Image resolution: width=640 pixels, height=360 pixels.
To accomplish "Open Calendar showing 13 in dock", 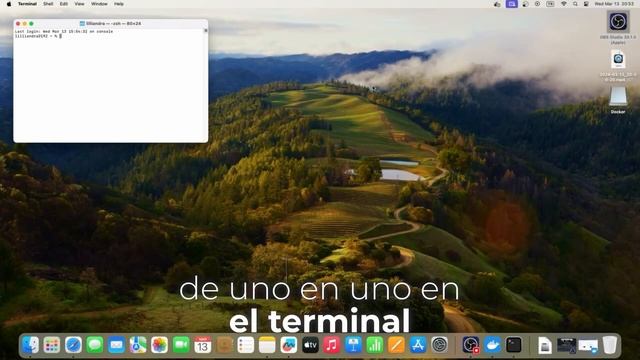I will coord(202,345).
